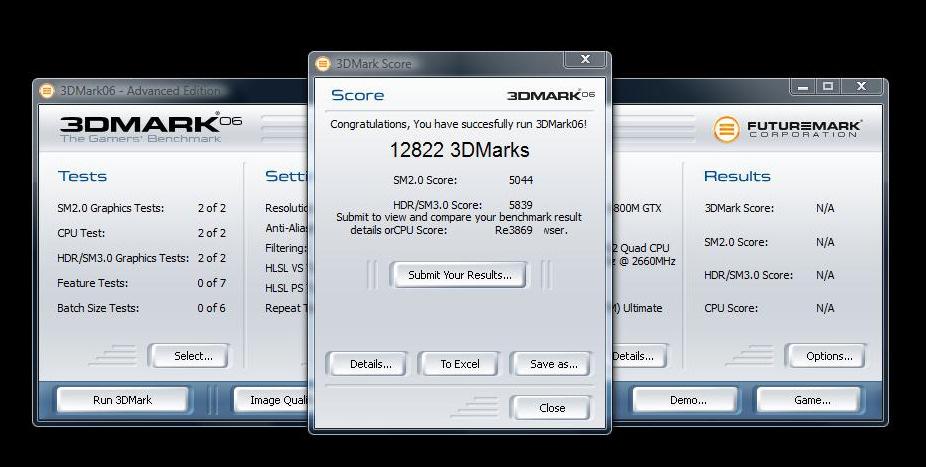Click the 3DMark06 logo in Score dialog
The height and width of the screenshot is (467, 926).
(550, 95)
